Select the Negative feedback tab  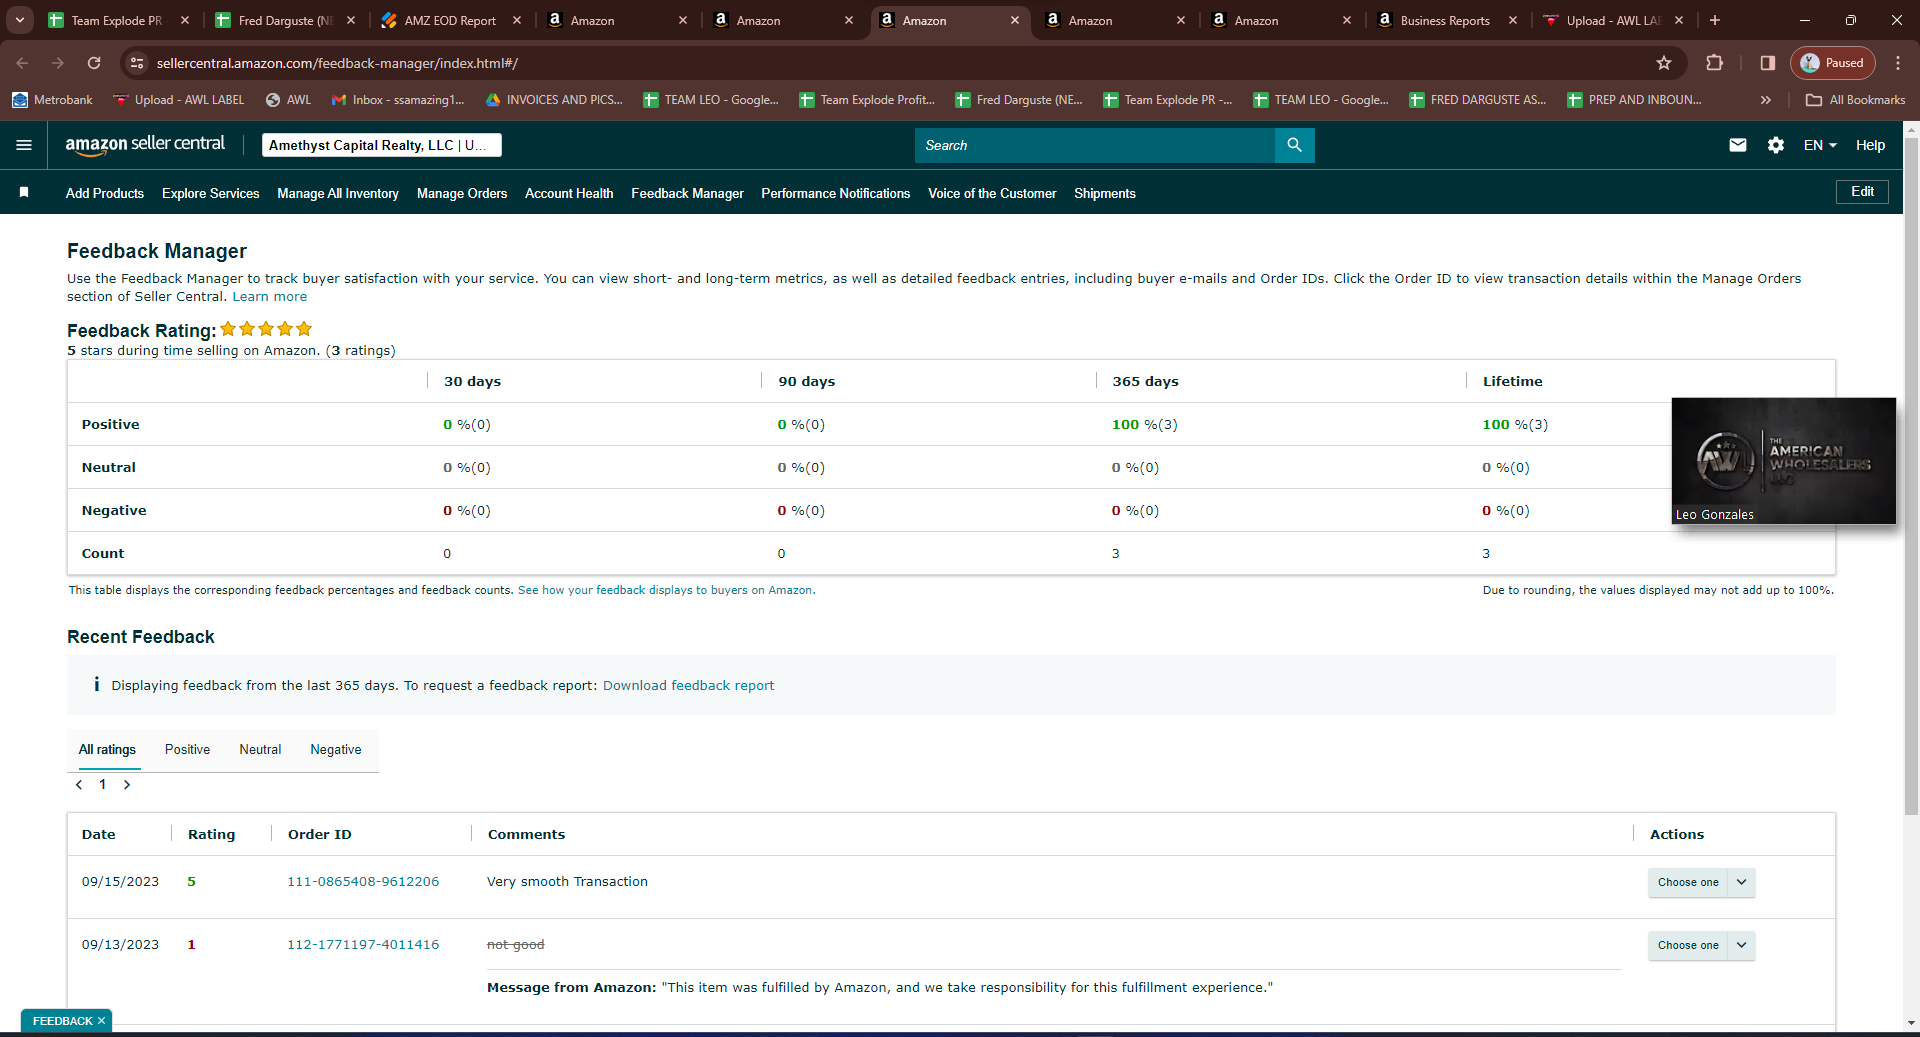(x=336, y=750)
